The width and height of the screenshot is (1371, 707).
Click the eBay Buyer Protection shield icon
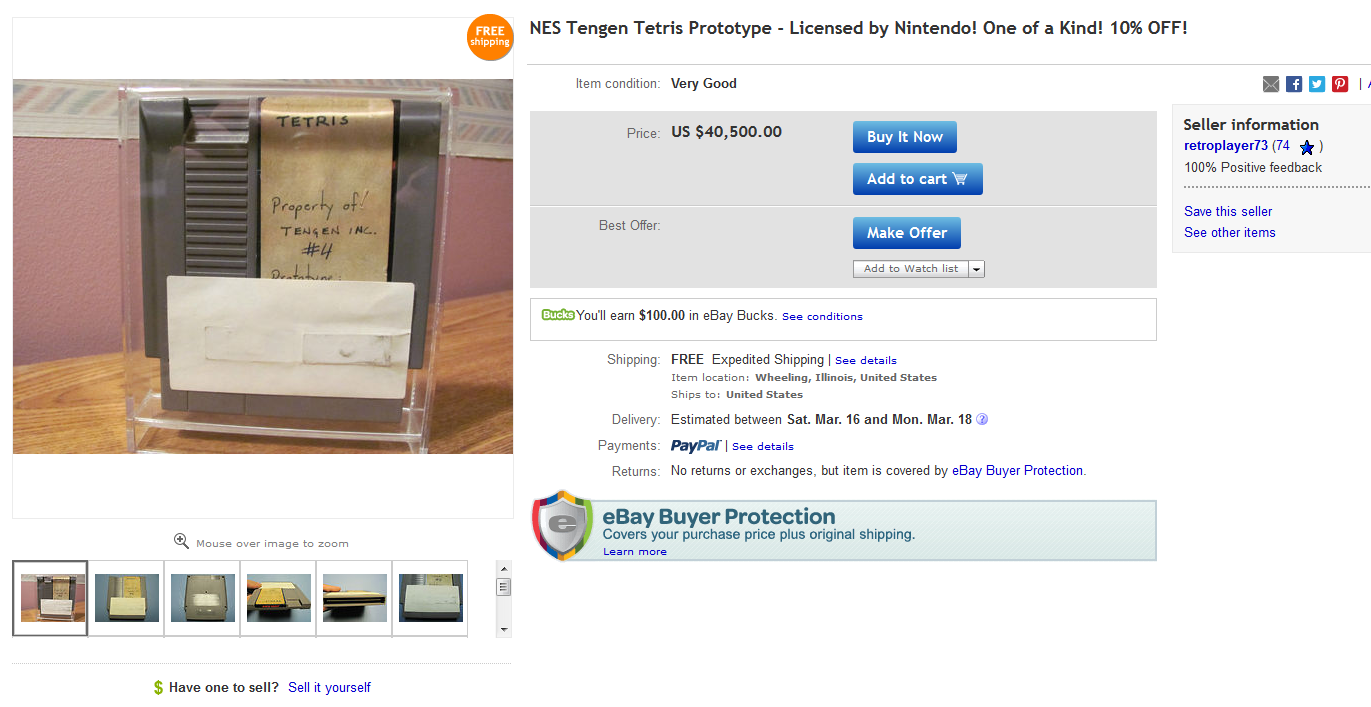coord(563,525)
